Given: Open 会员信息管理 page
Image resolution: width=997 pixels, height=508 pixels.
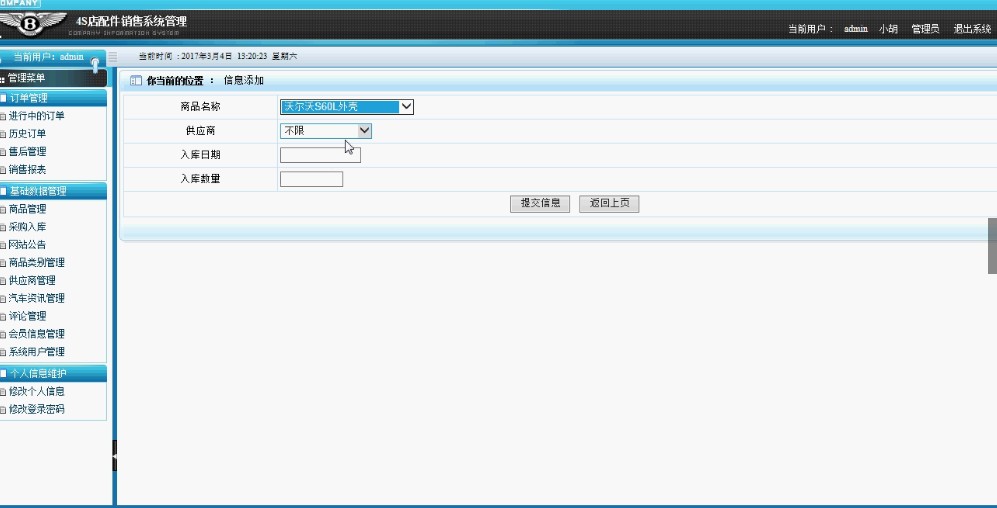Looking at the screenshot, I should click(x=36, y=334).
